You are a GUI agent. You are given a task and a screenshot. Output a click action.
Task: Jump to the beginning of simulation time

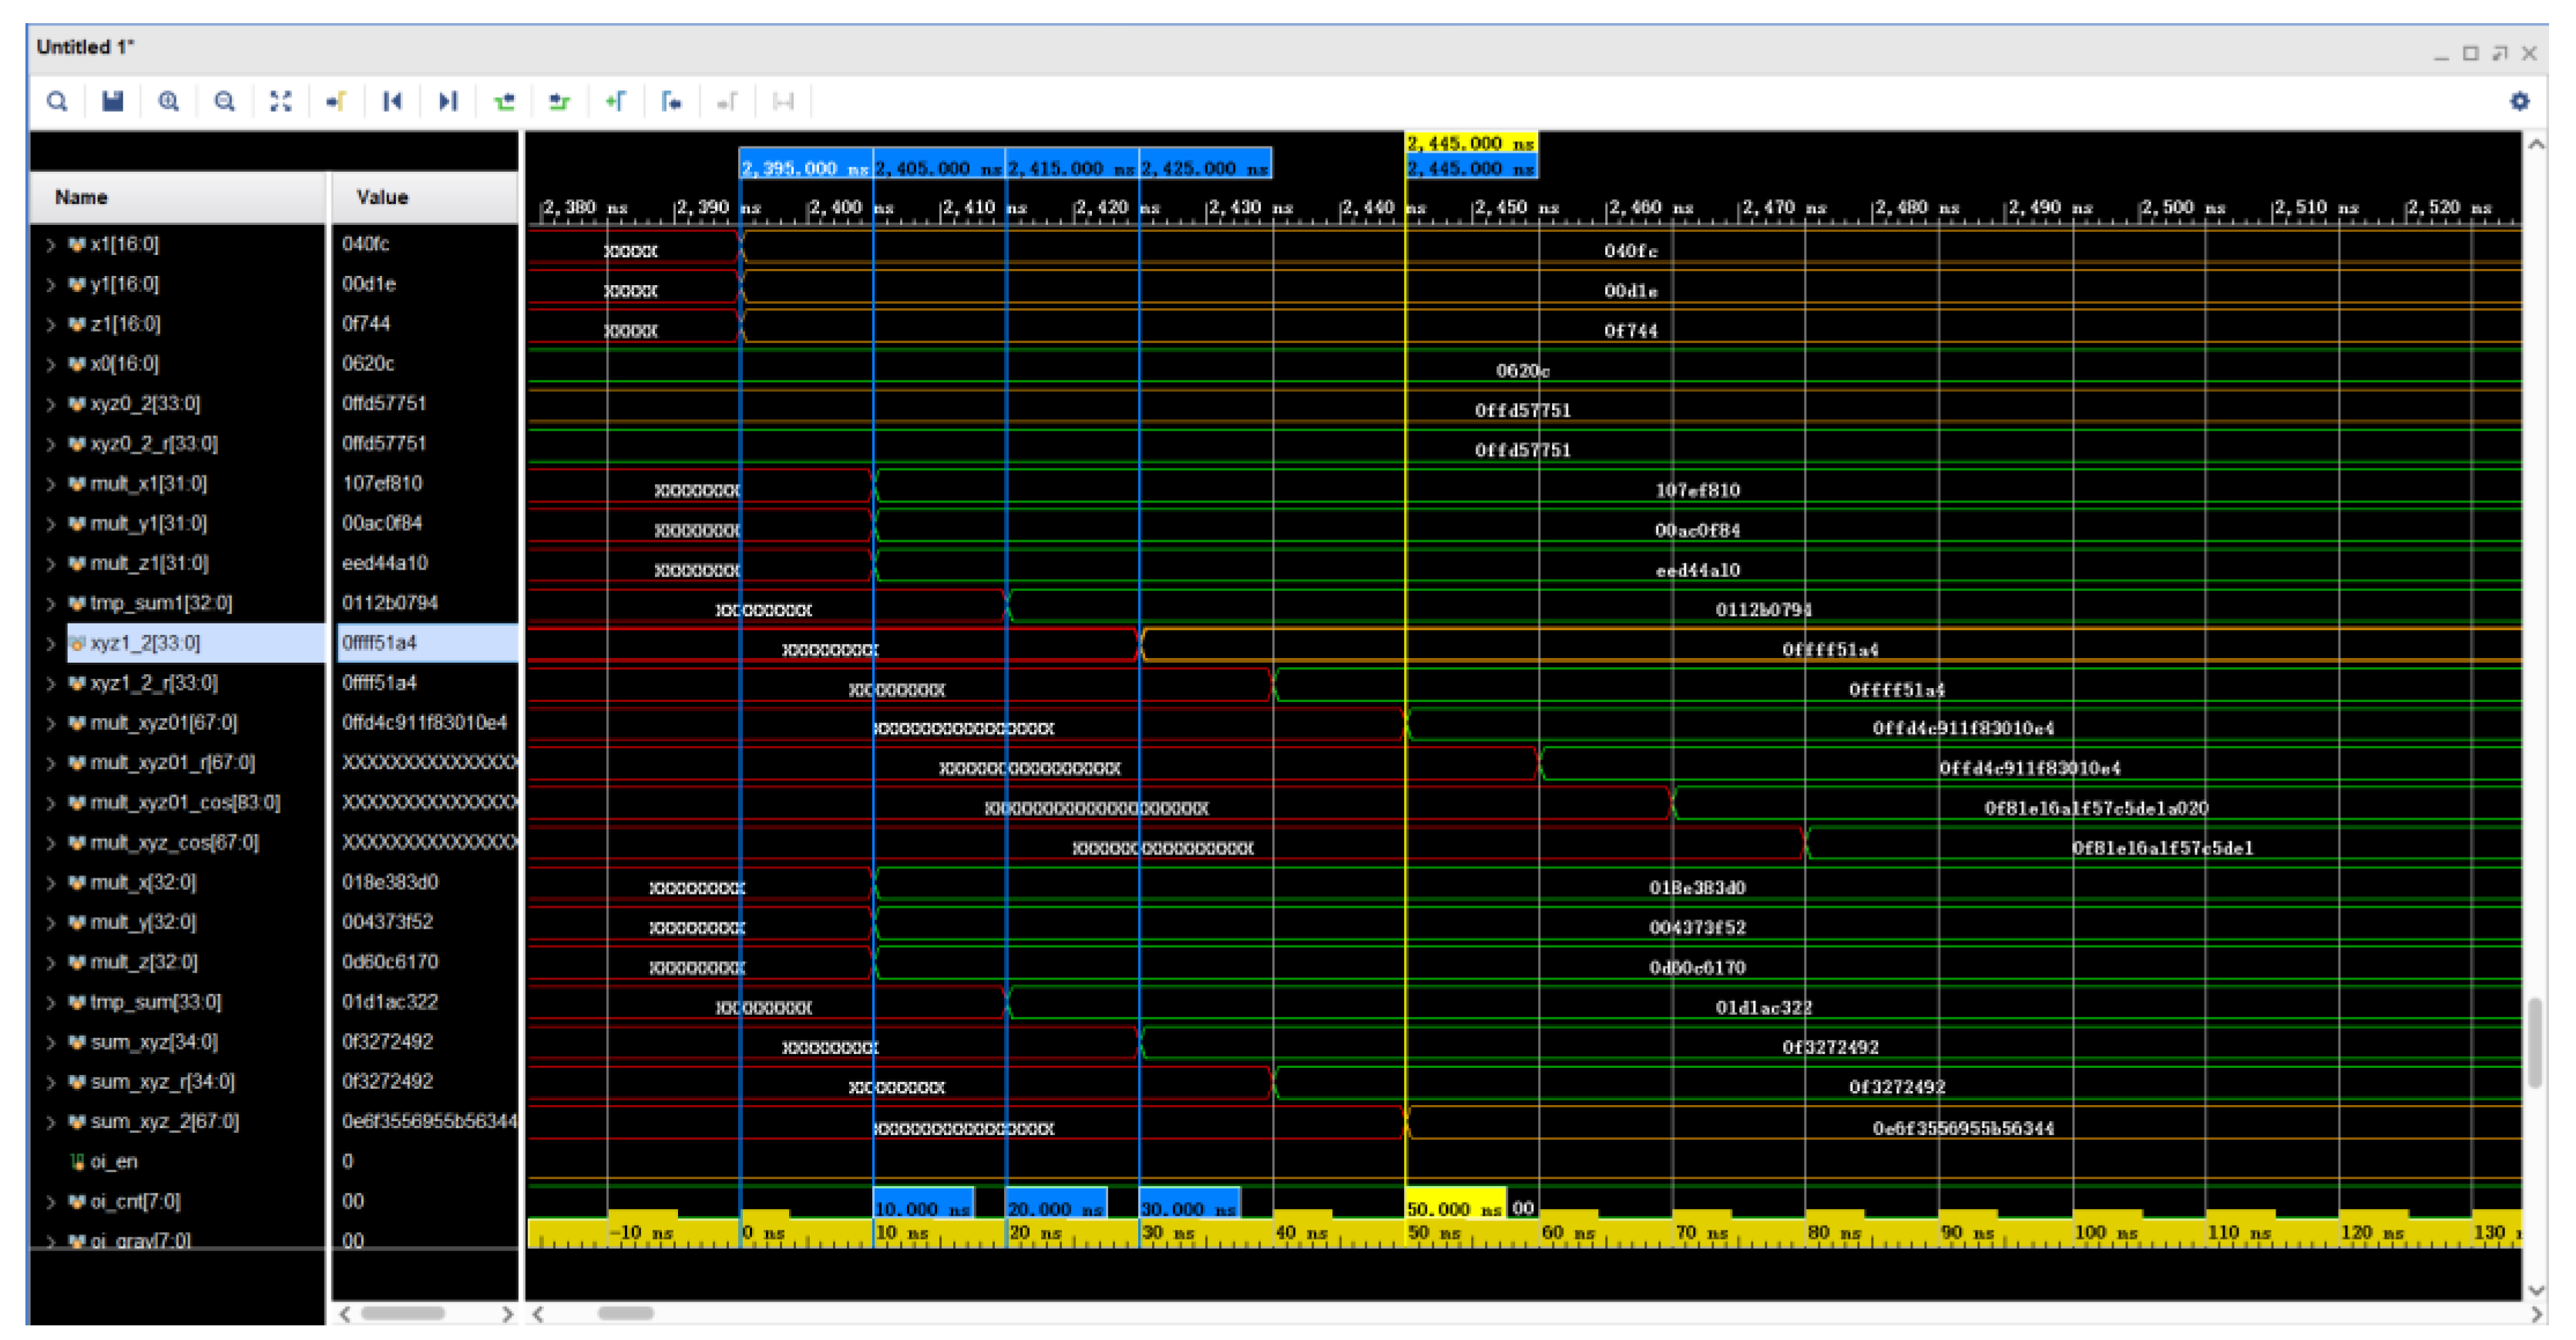coord(393,102)
